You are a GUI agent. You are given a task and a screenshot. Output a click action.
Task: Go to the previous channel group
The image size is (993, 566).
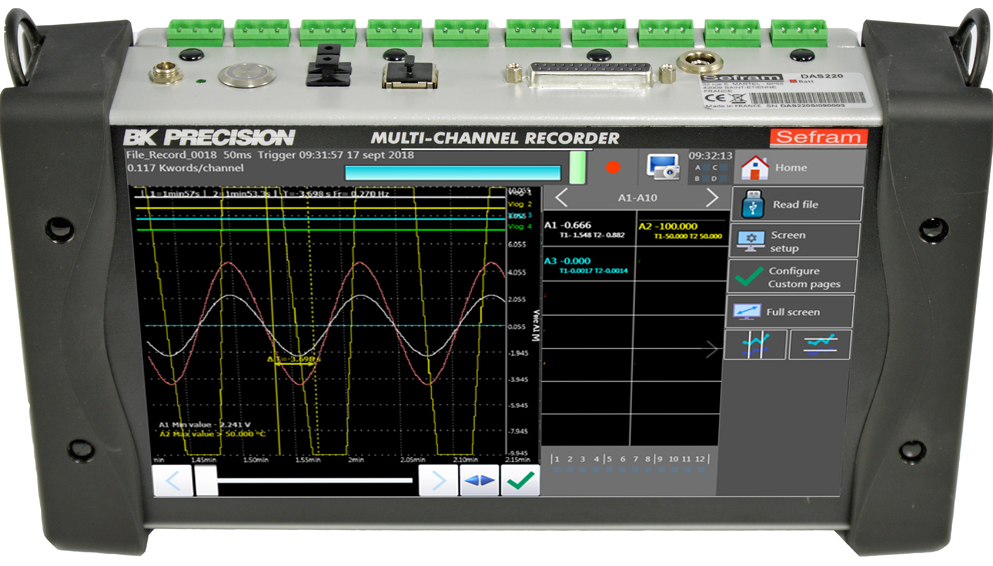point(561,198)
